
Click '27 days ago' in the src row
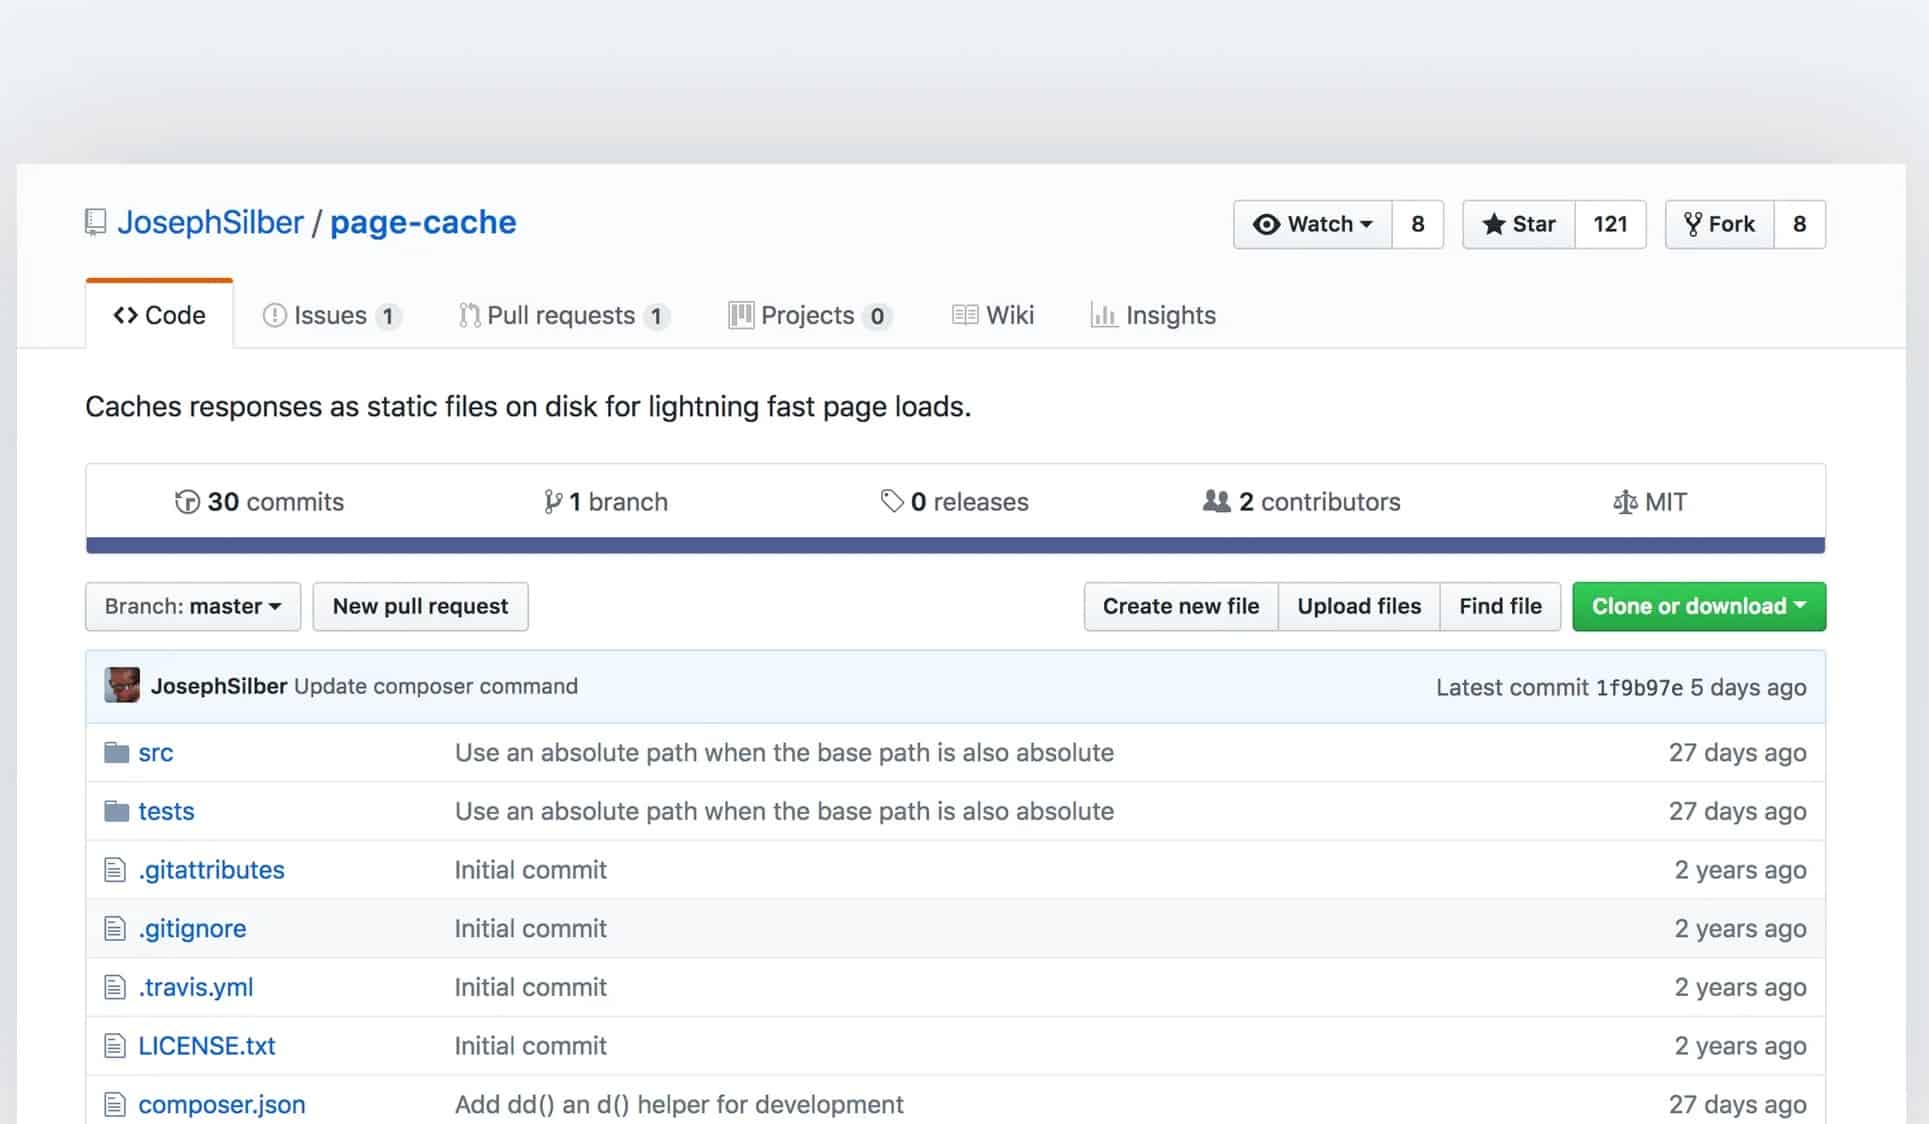[1737, 752]
